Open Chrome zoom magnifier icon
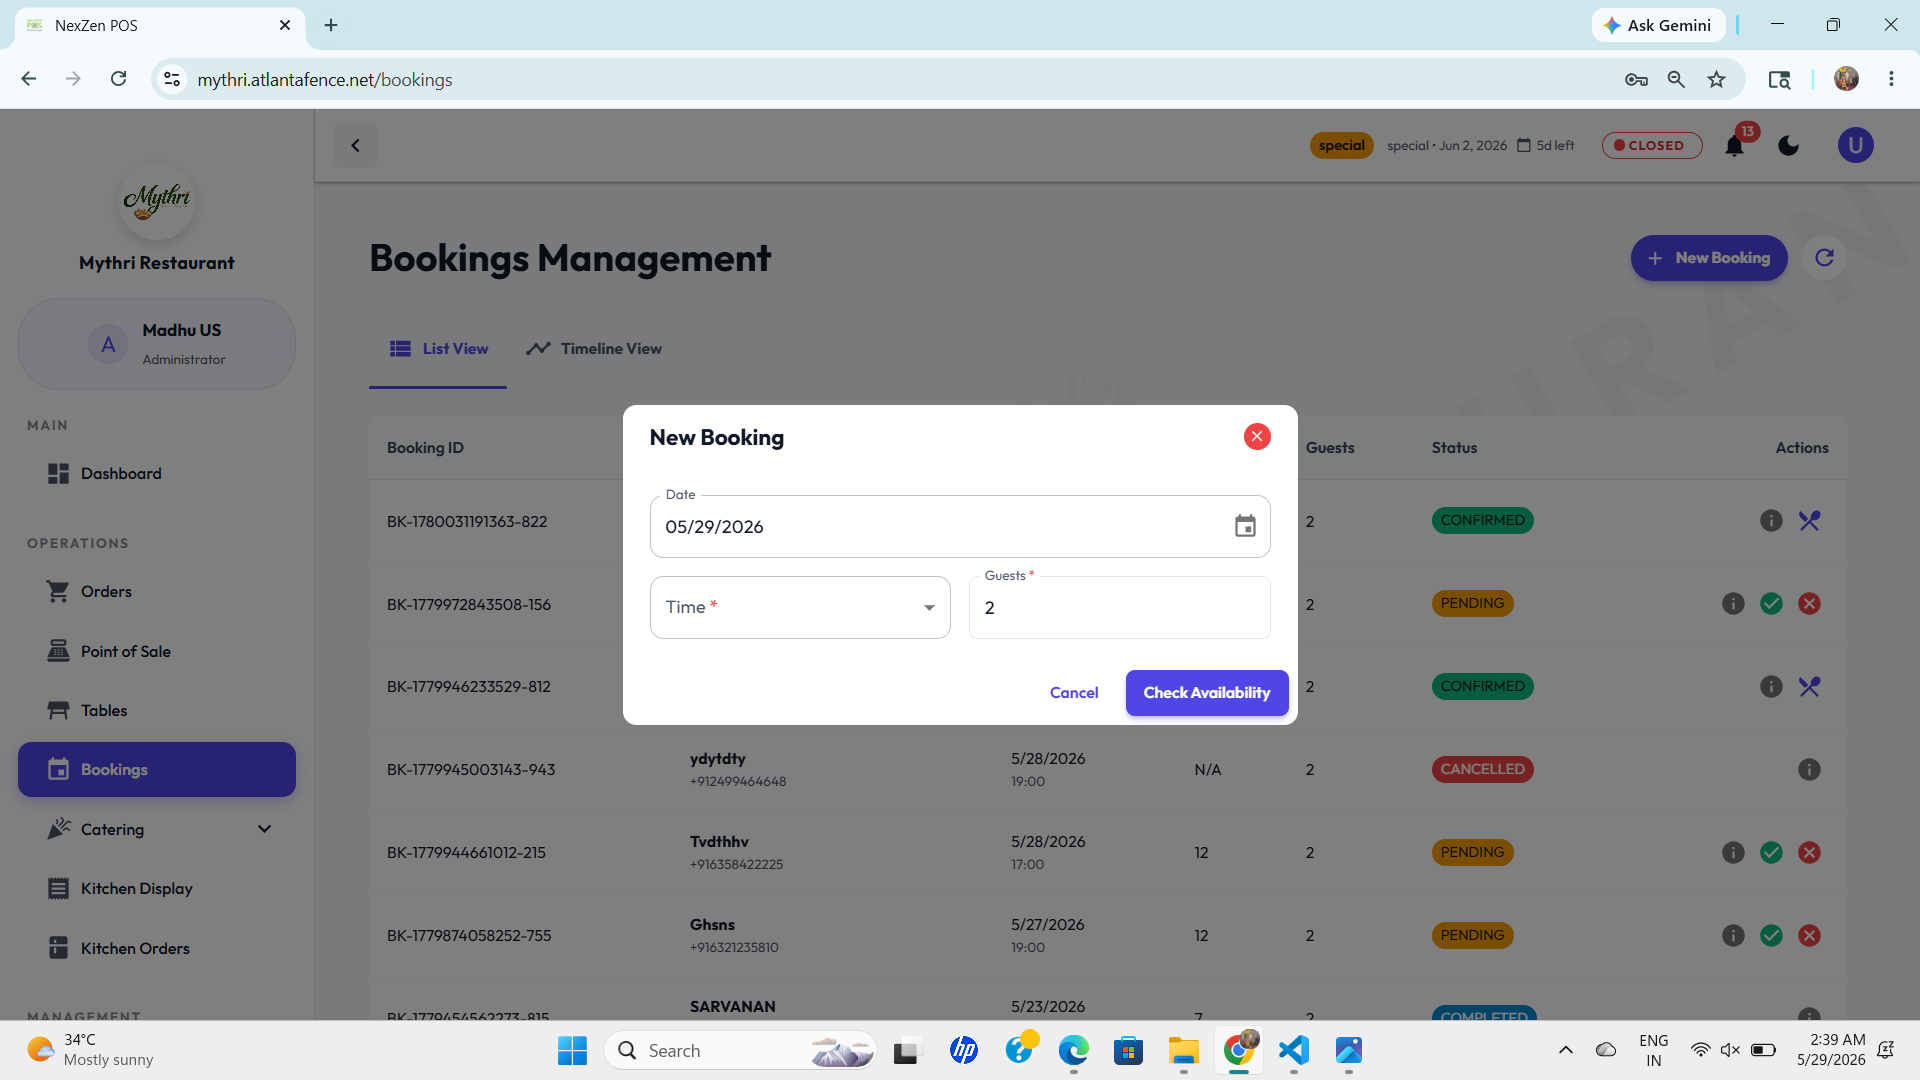Image resolution: width=1920 pixels, height=1080 pixels. 1676,79
